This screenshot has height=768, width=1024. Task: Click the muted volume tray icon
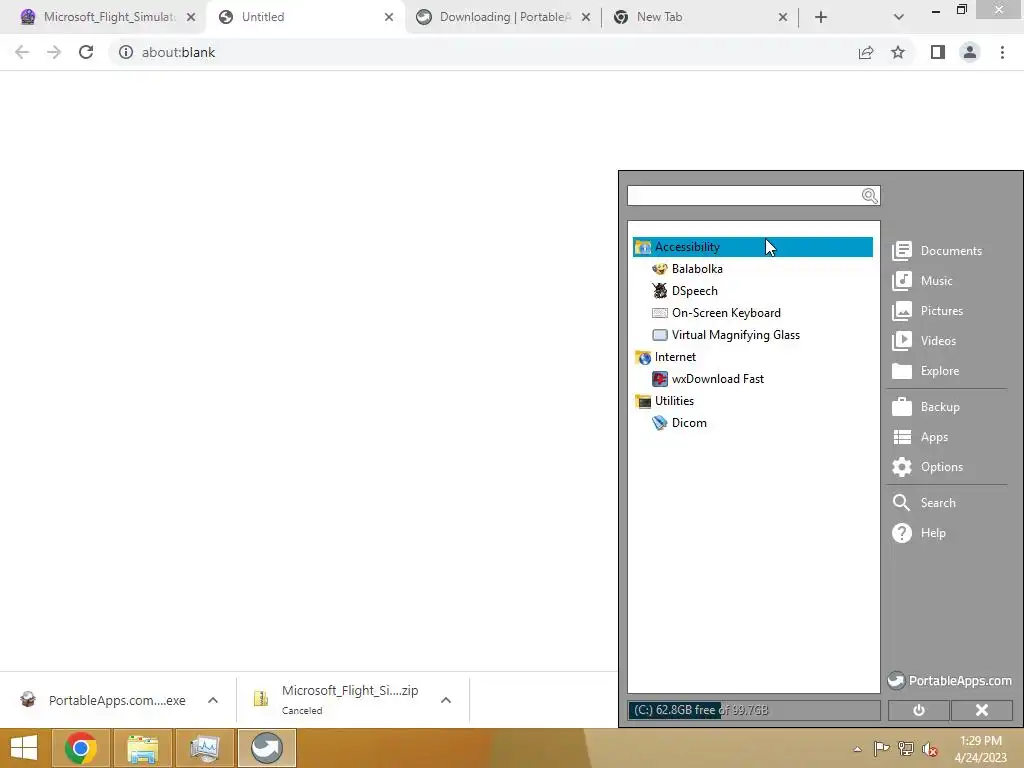click(929, 749)
